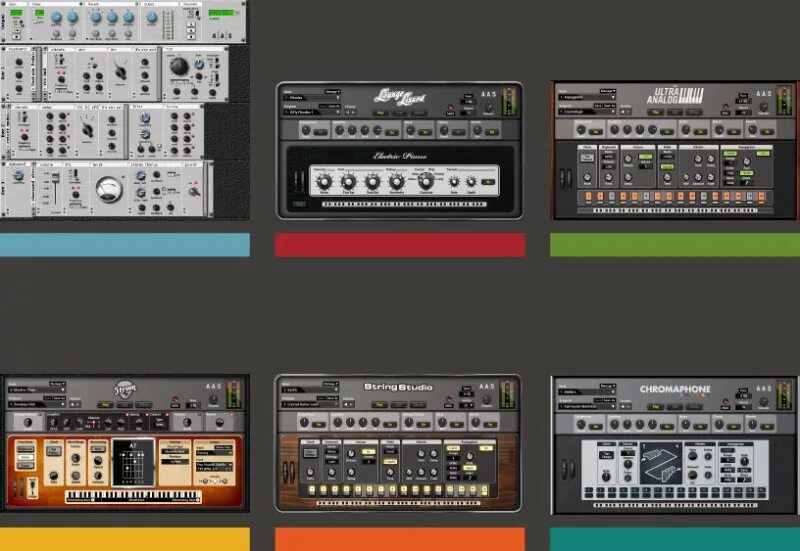Click the Pickup Symmetry knob in Lounge Lizard

[396, 182]
